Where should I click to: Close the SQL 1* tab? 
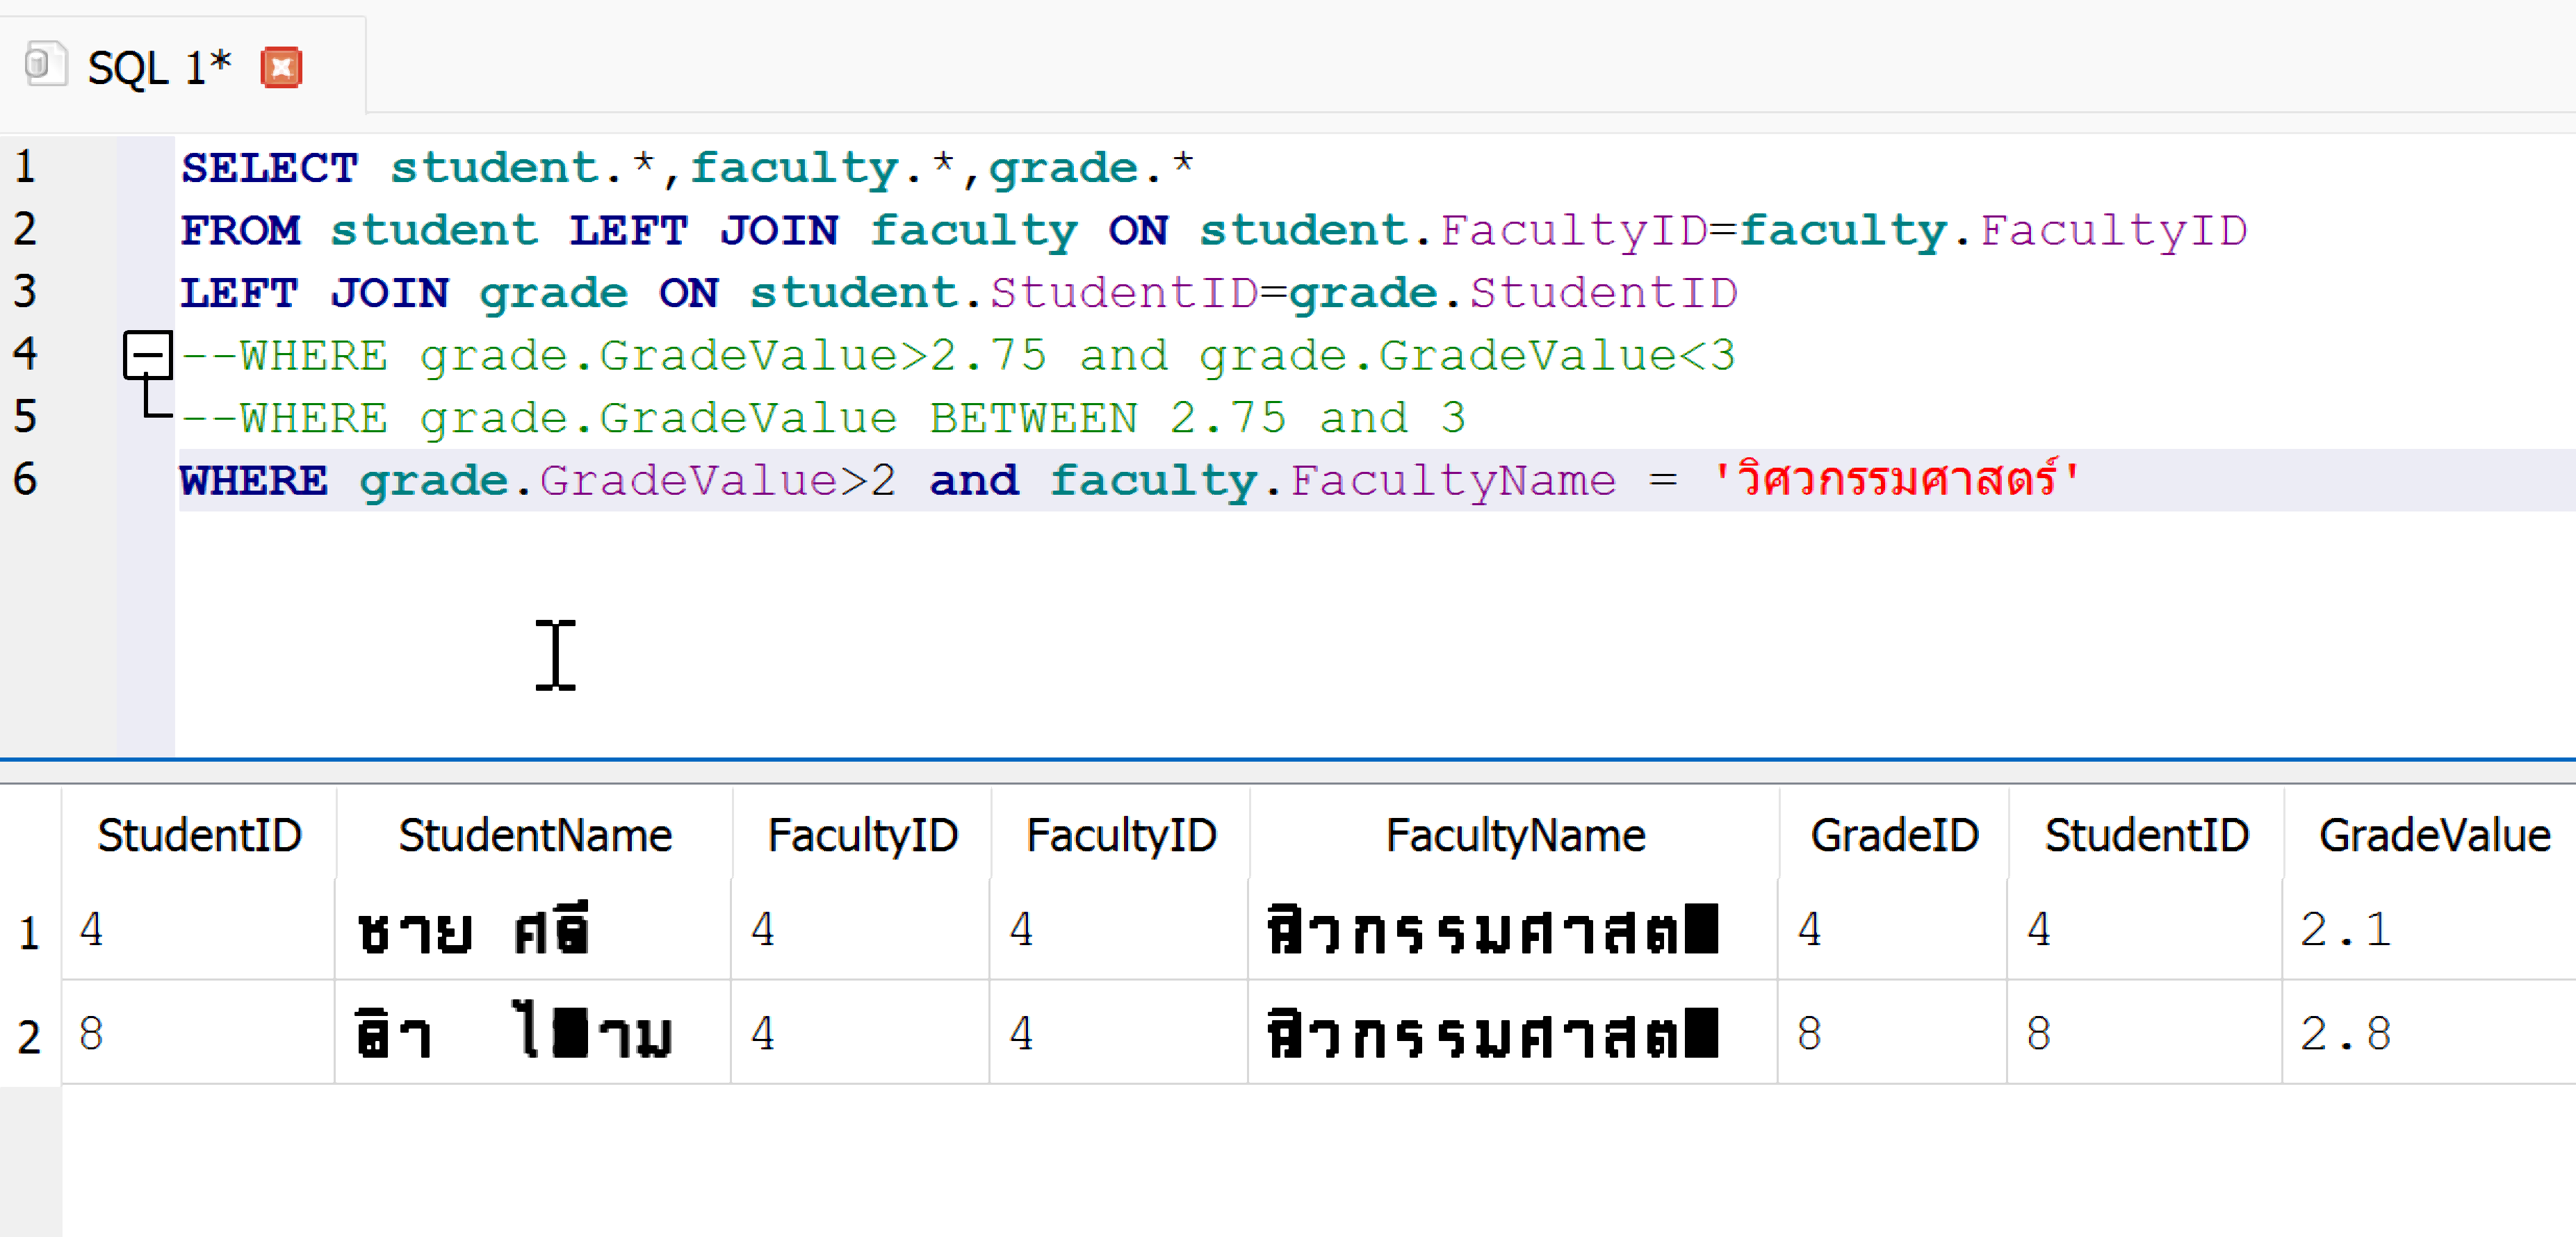tap(281, 68)
